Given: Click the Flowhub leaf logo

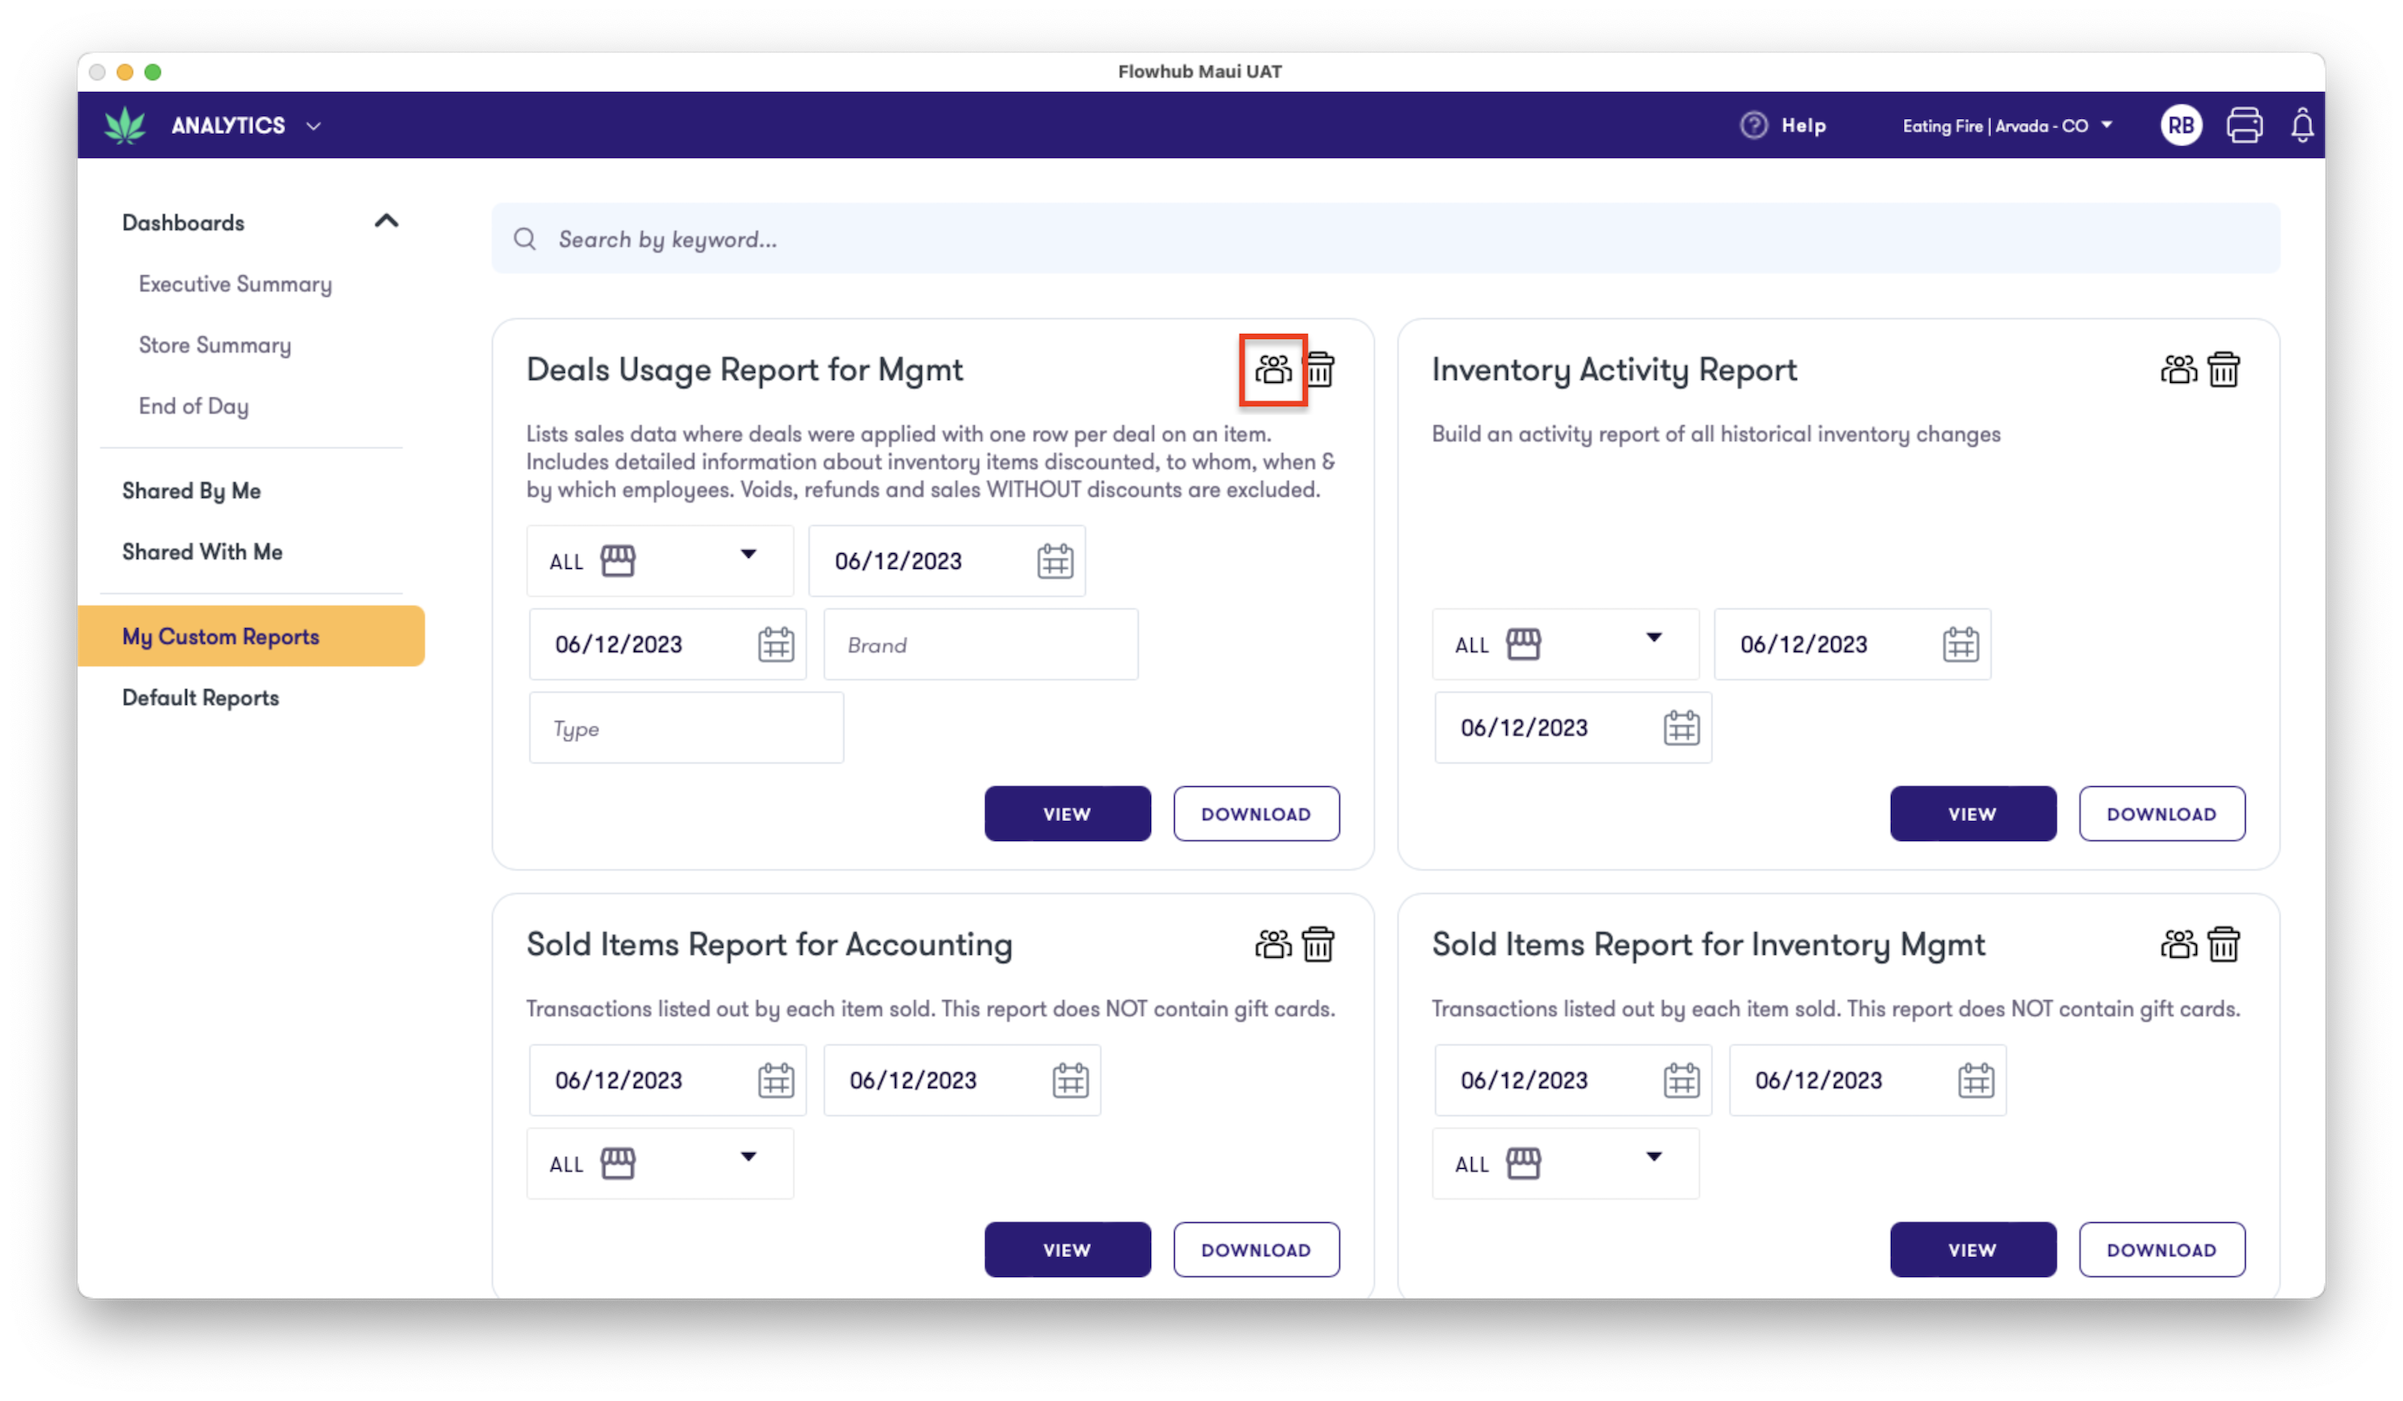Looking at the screenshot, I should (x=125, y=125).
